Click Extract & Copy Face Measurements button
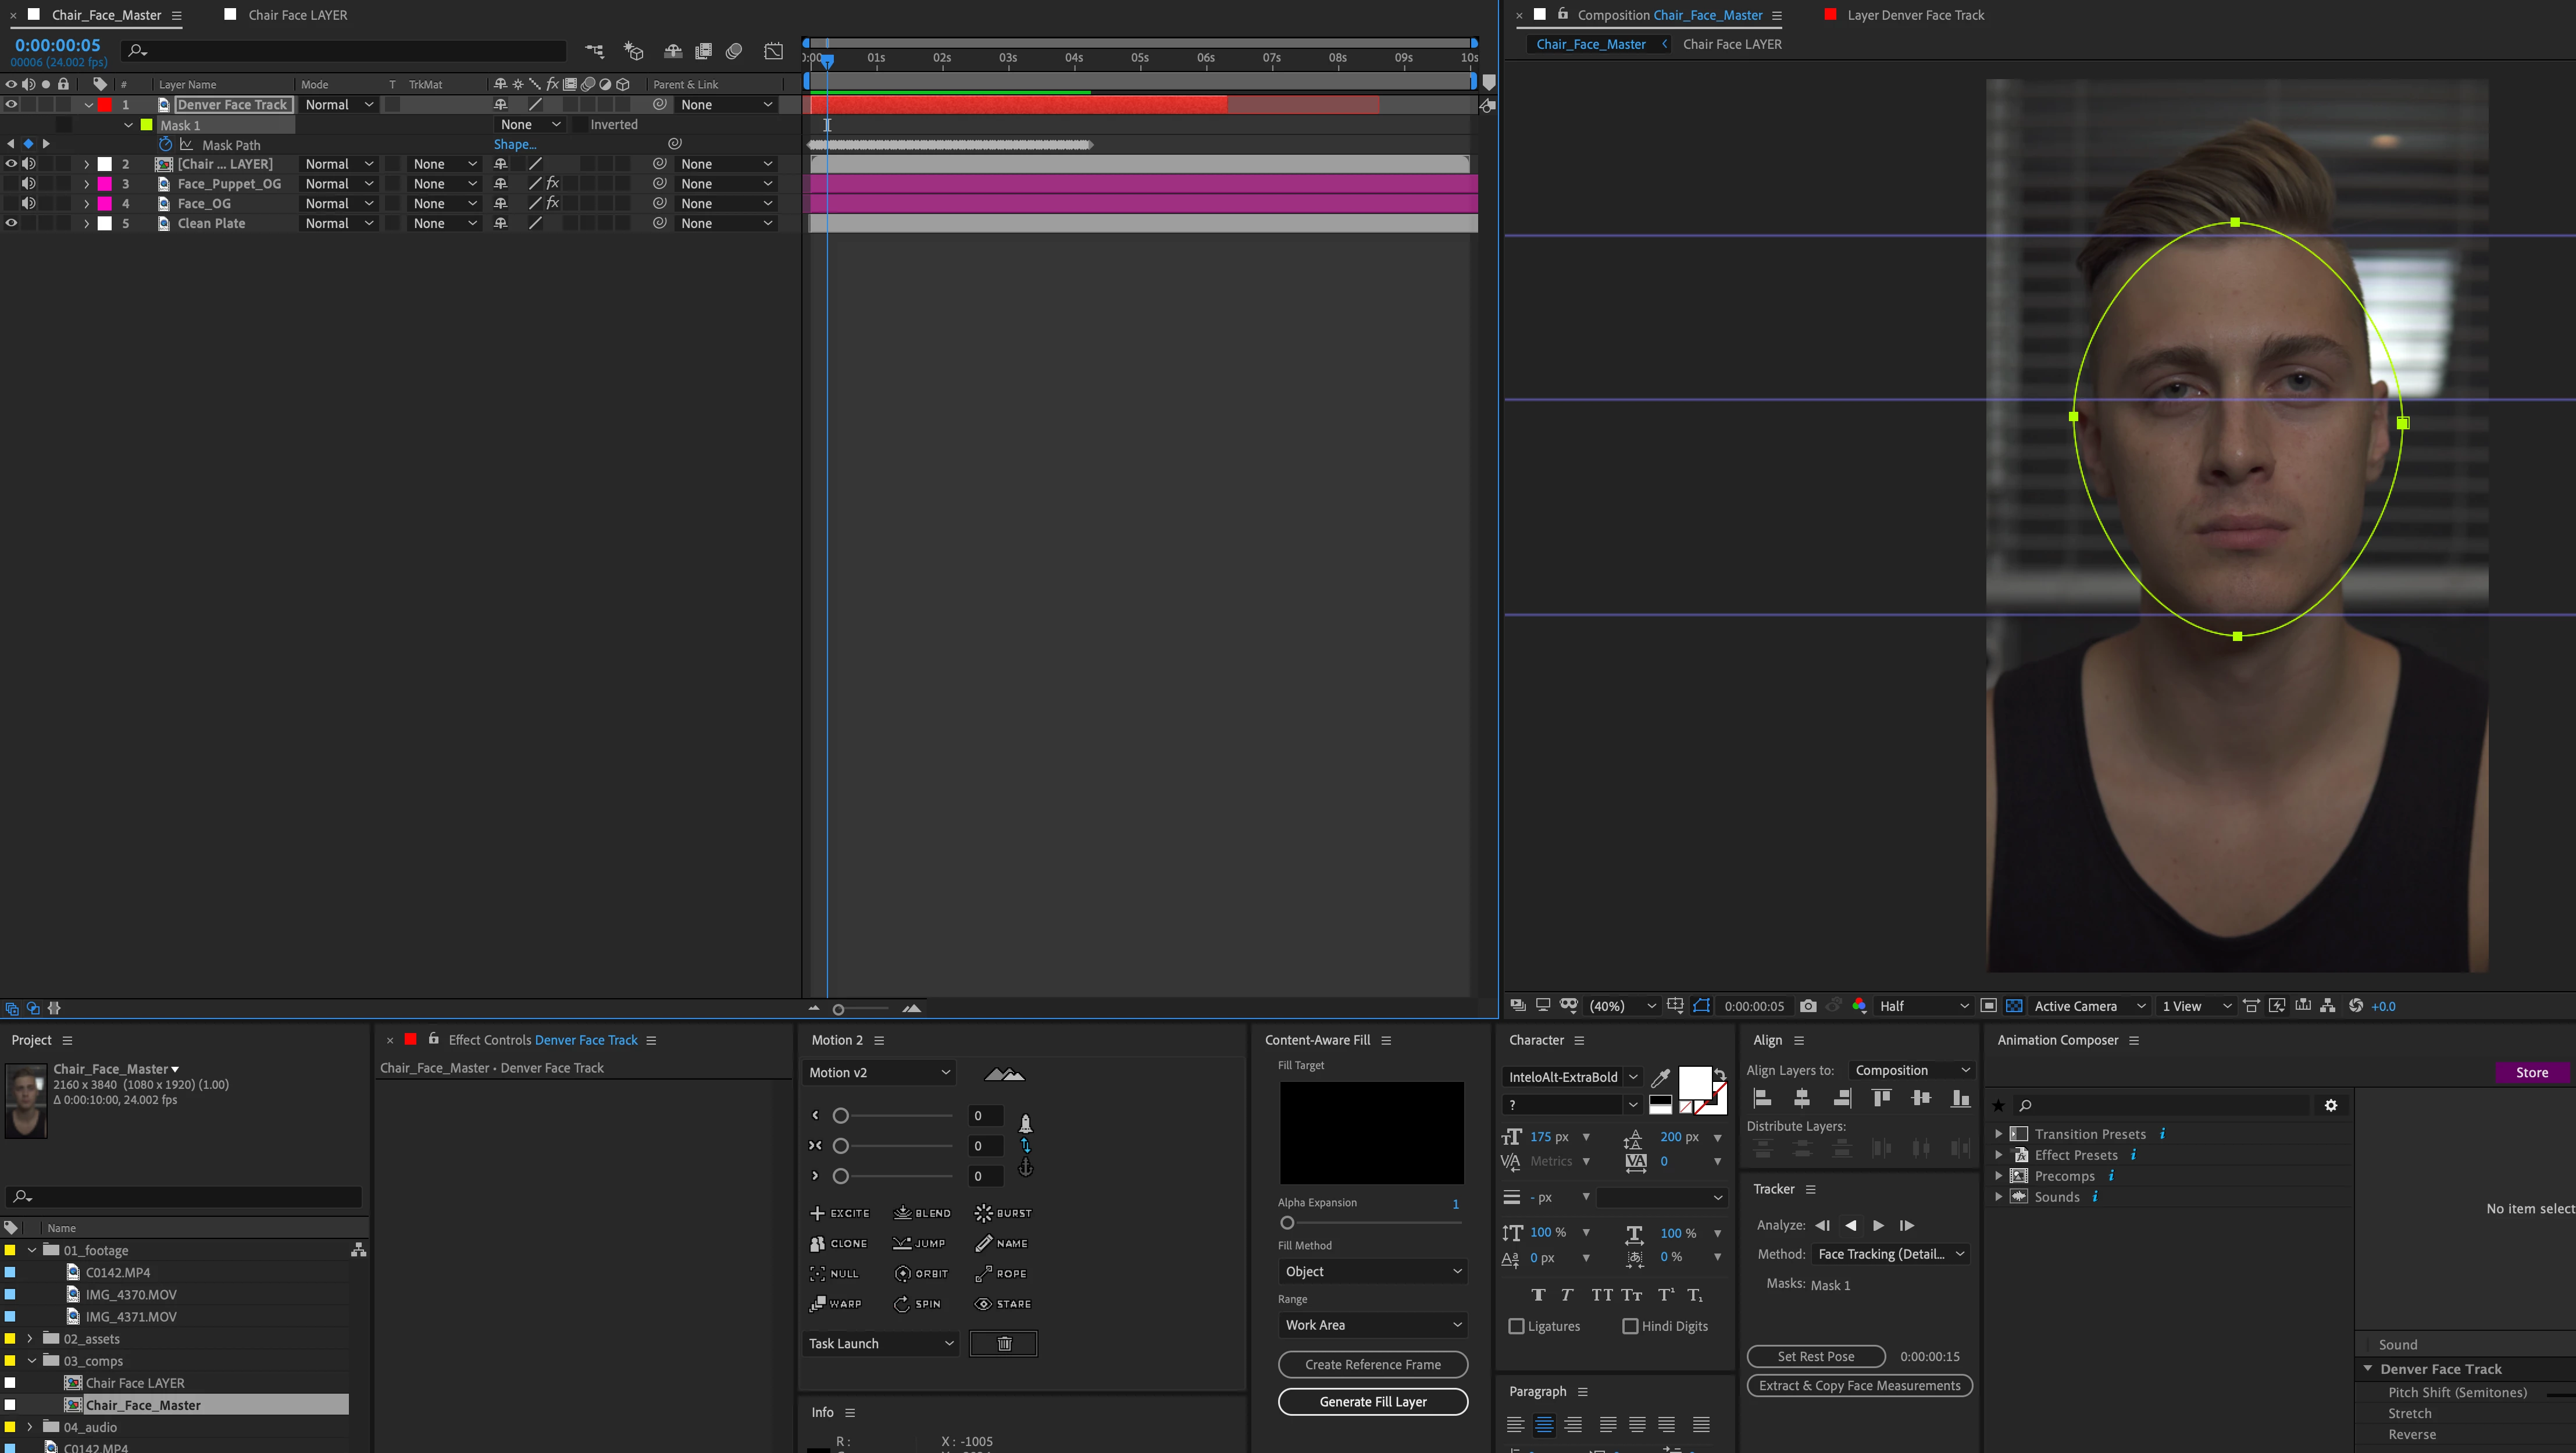This screenshot has height=1453, width=2576. click(x=1859, y=1385)
